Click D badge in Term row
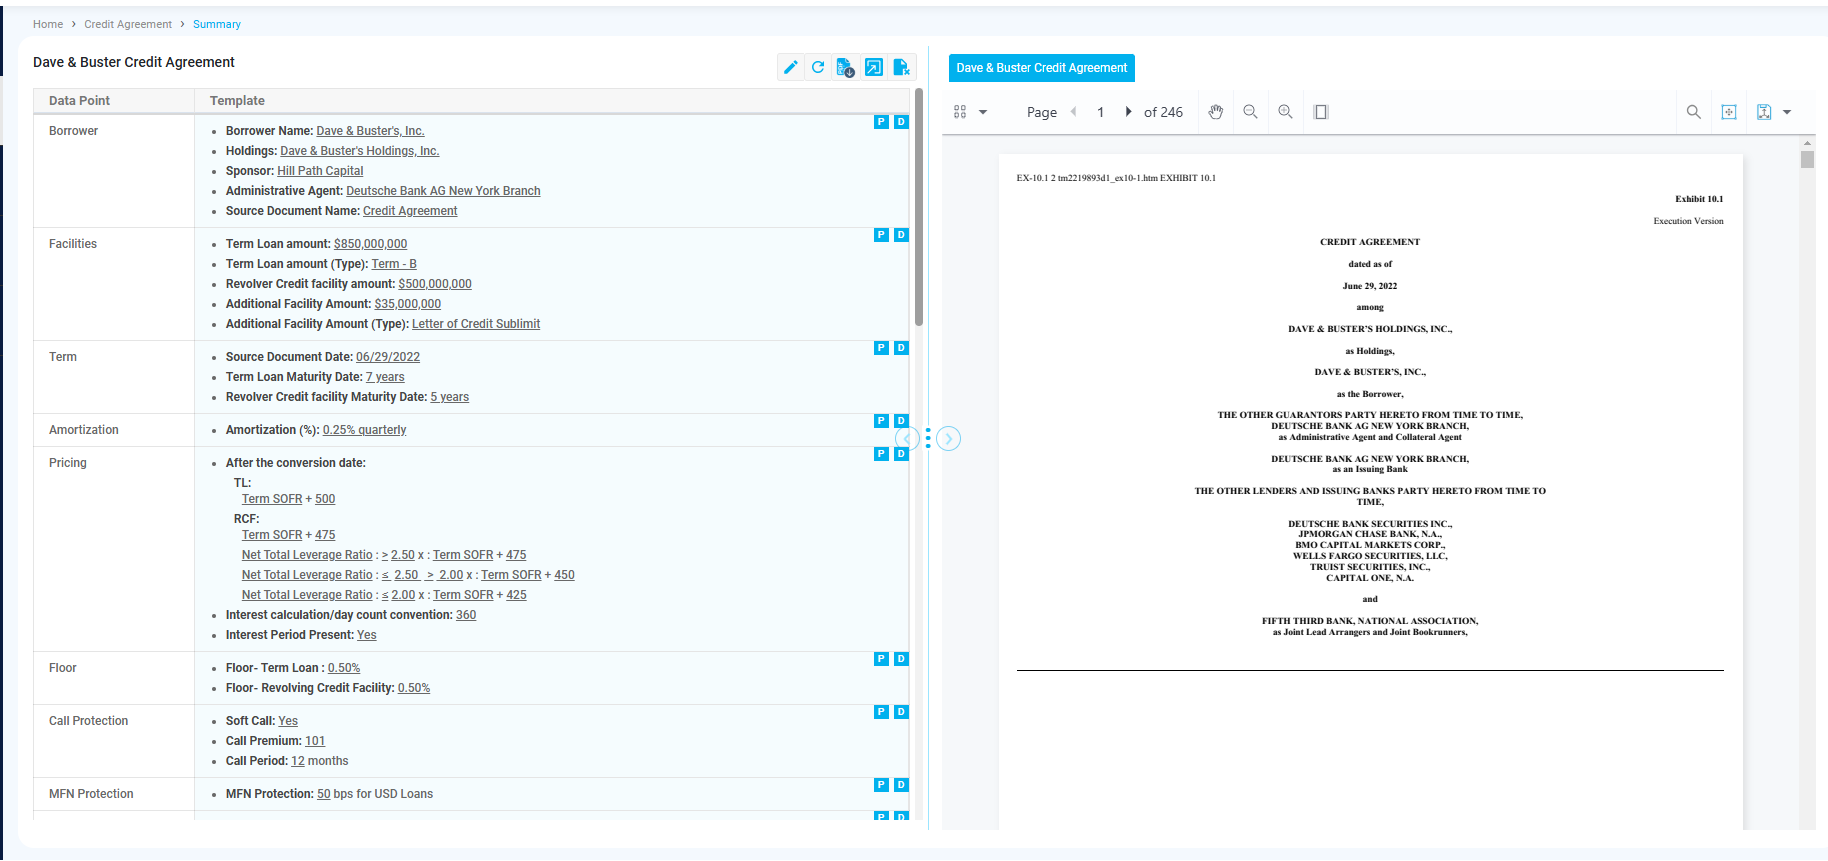1828x861 pixels. pos(901,348)
